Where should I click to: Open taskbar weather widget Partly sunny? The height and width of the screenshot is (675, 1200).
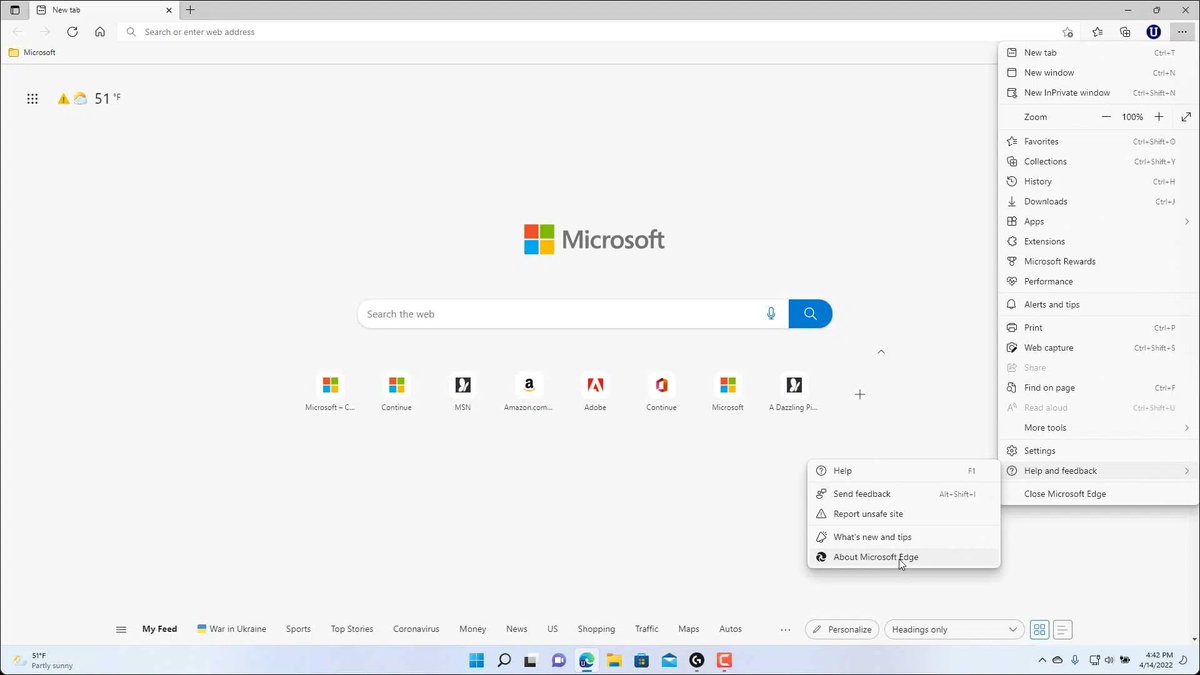click(45, 661)
